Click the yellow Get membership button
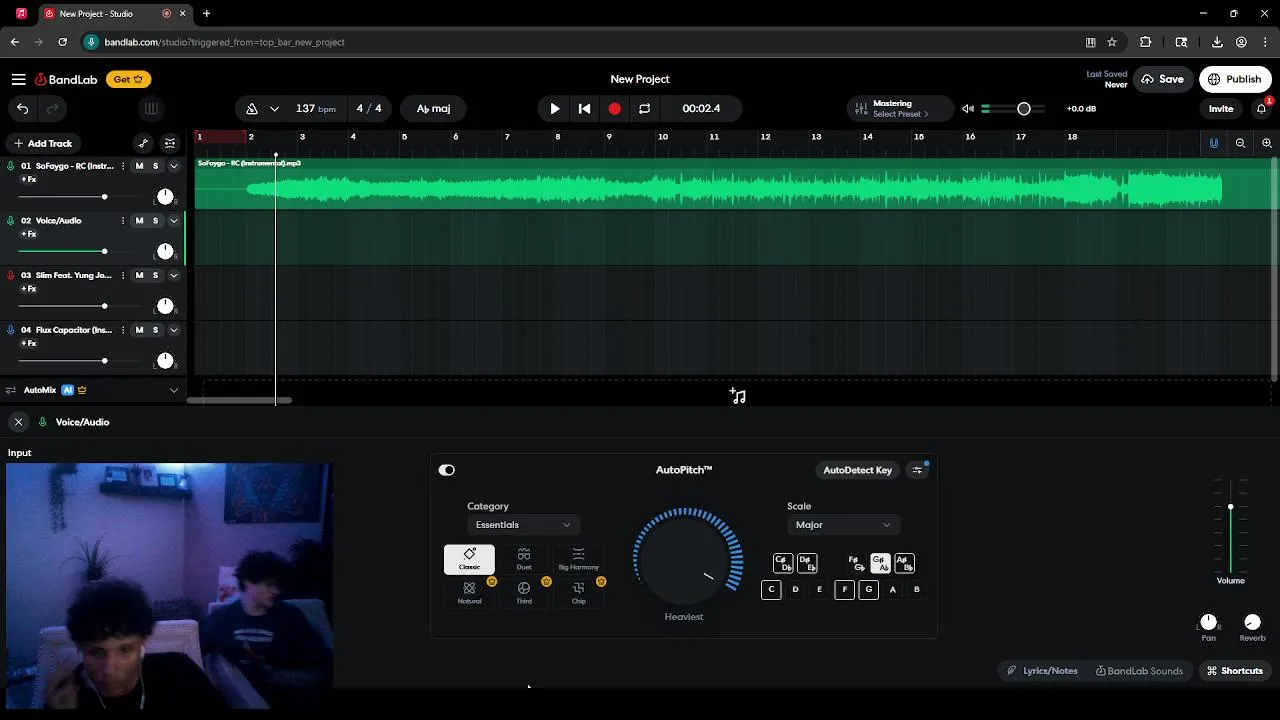Screen dimensions: 1280x720 point(128,79)
